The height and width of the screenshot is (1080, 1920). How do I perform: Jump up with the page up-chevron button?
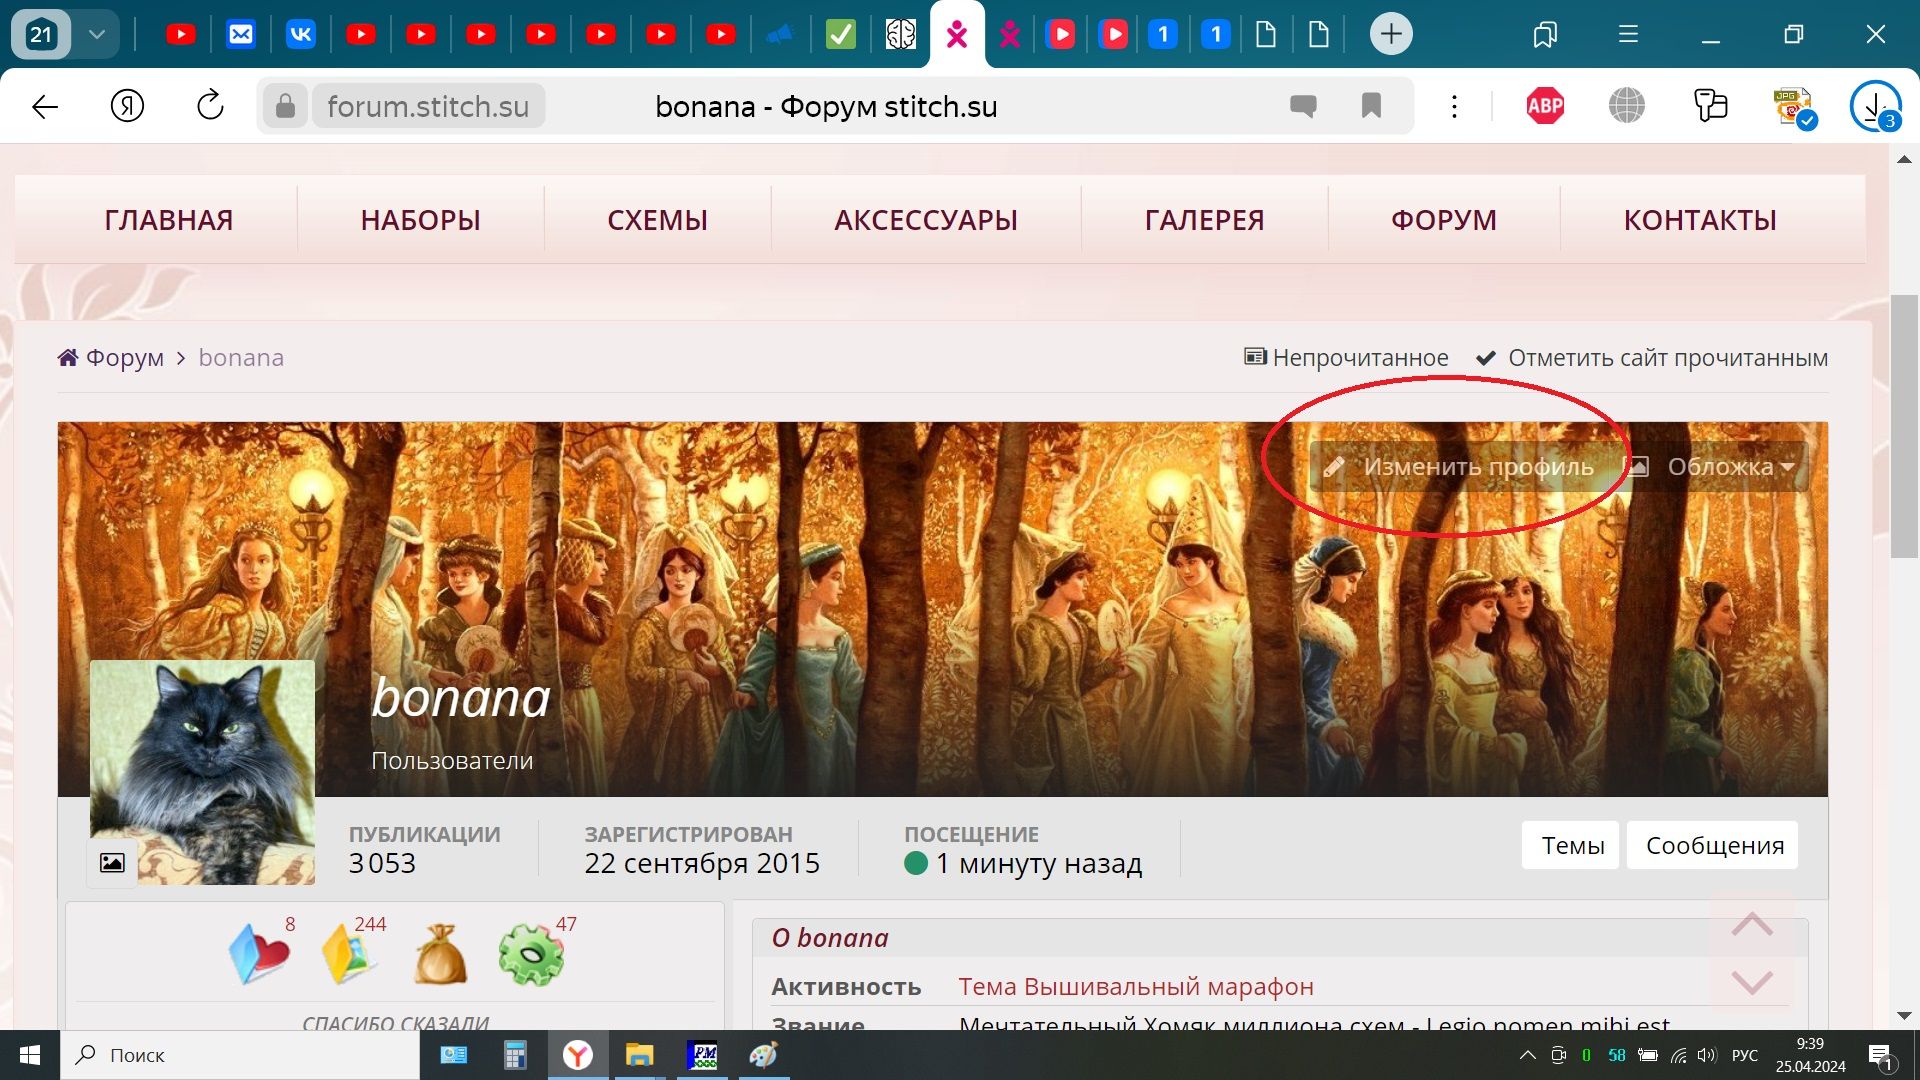point(1752,923)
